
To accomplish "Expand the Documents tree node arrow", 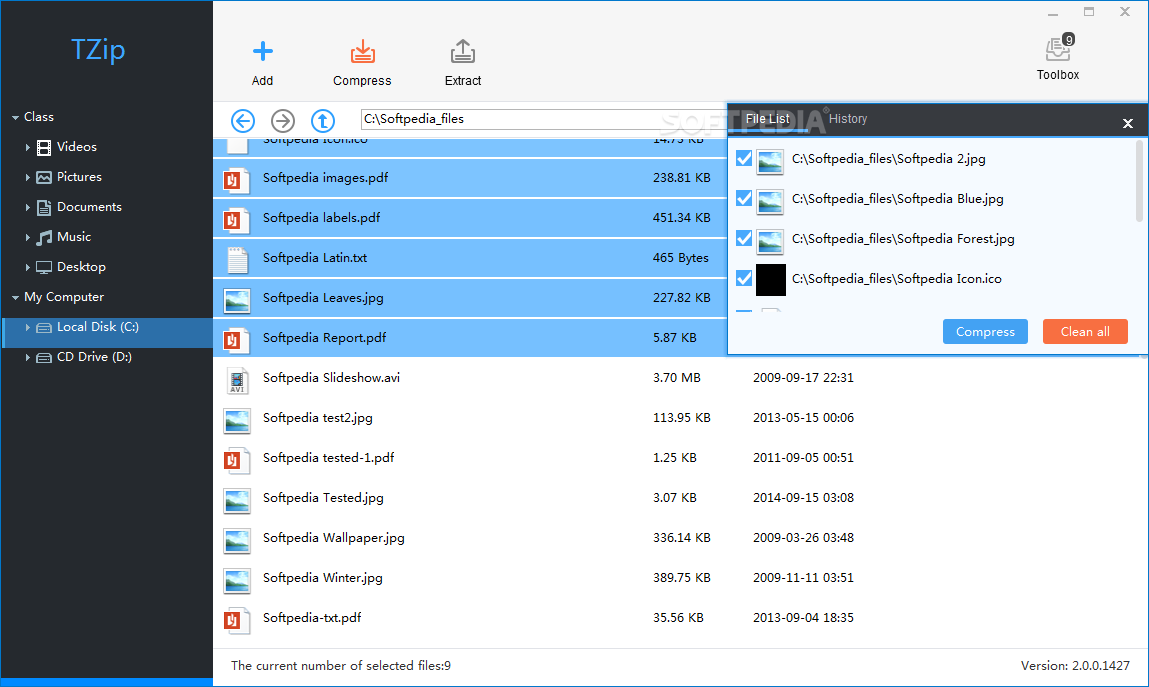I will point(28,207).
